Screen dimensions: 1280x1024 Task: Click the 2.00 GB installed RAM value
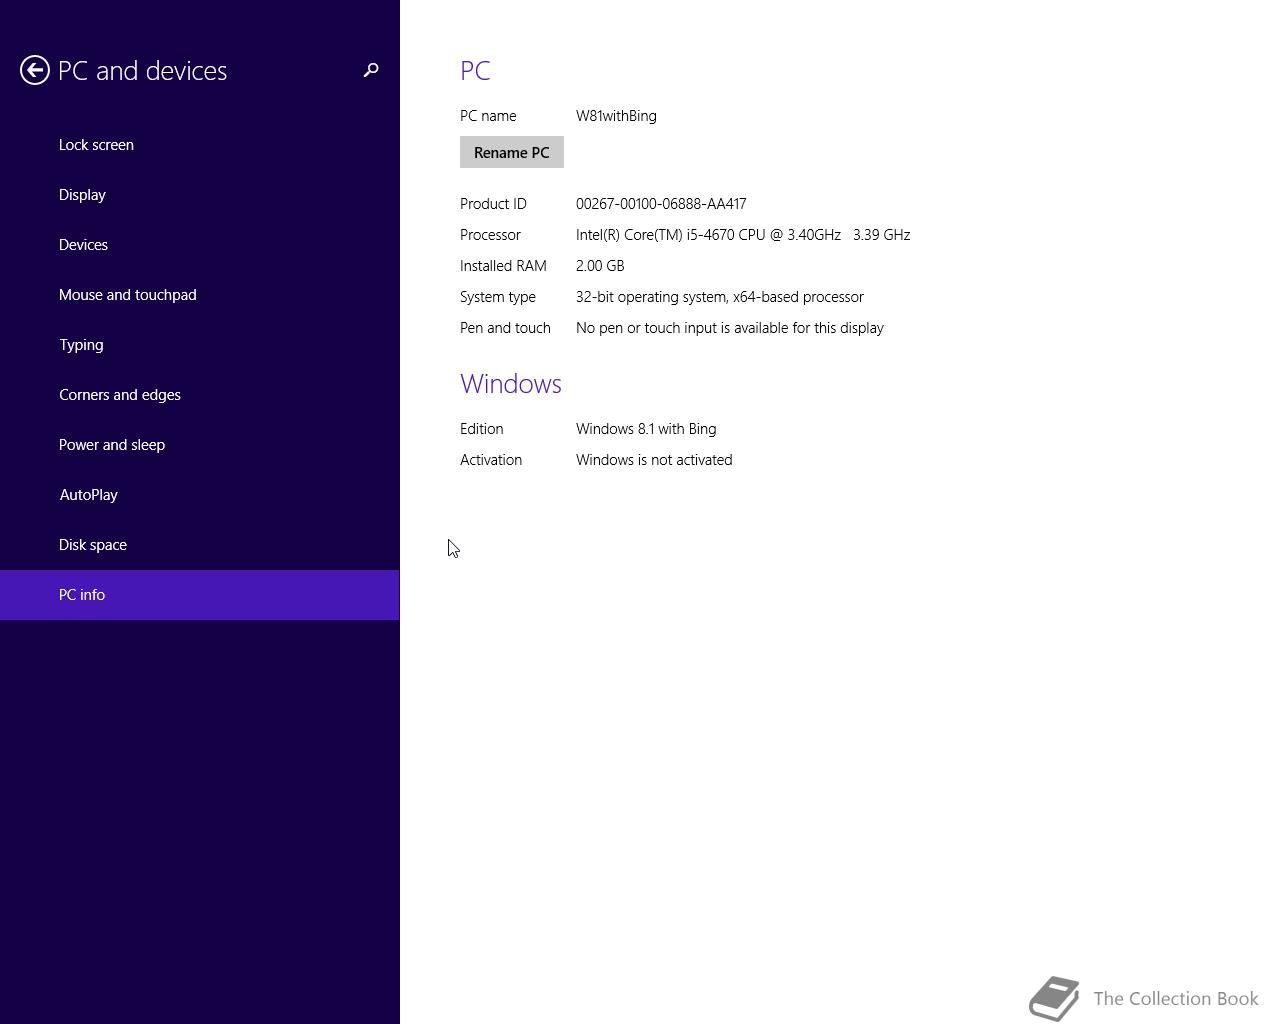tap(600, 266)
